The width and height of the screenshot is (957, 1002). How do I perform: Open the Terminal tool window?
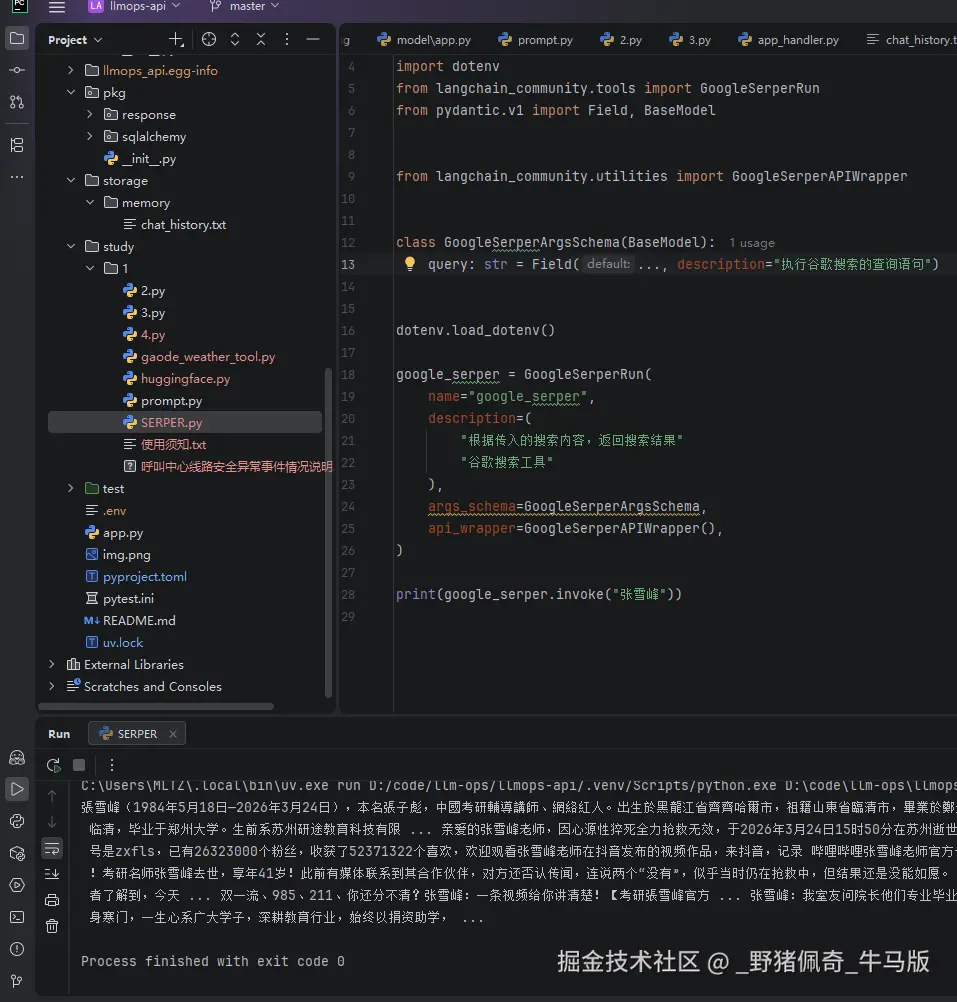pos(17,917)
